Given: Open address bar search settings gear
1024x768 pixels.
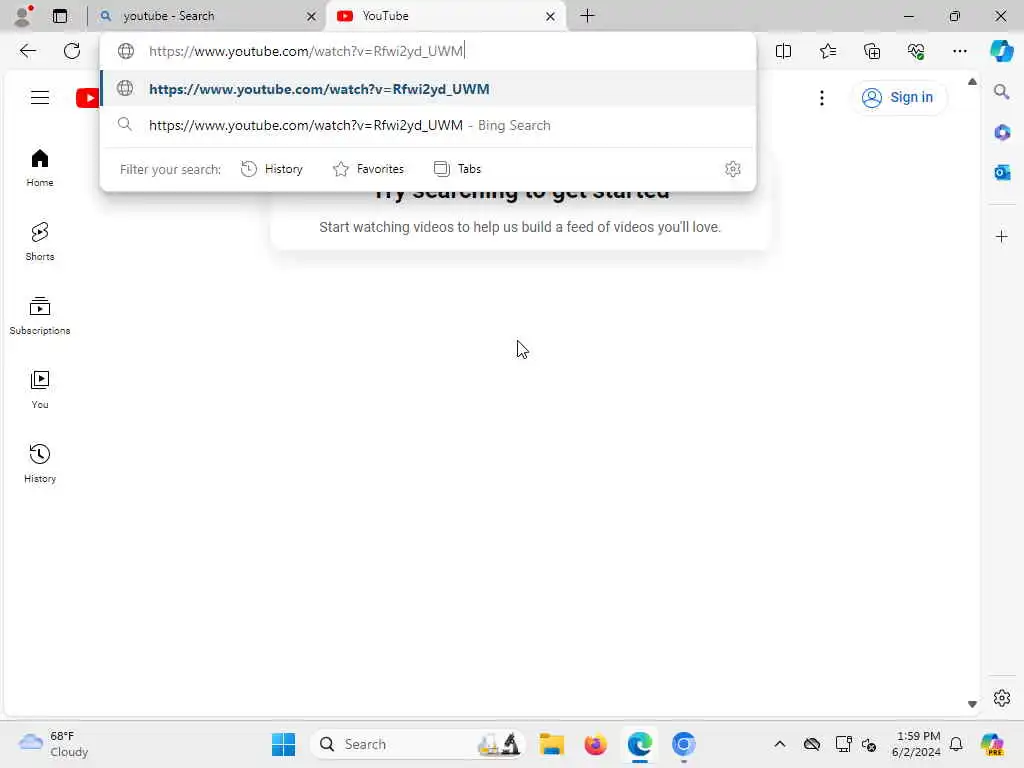Looking at the screenshot, I should 732,169.
